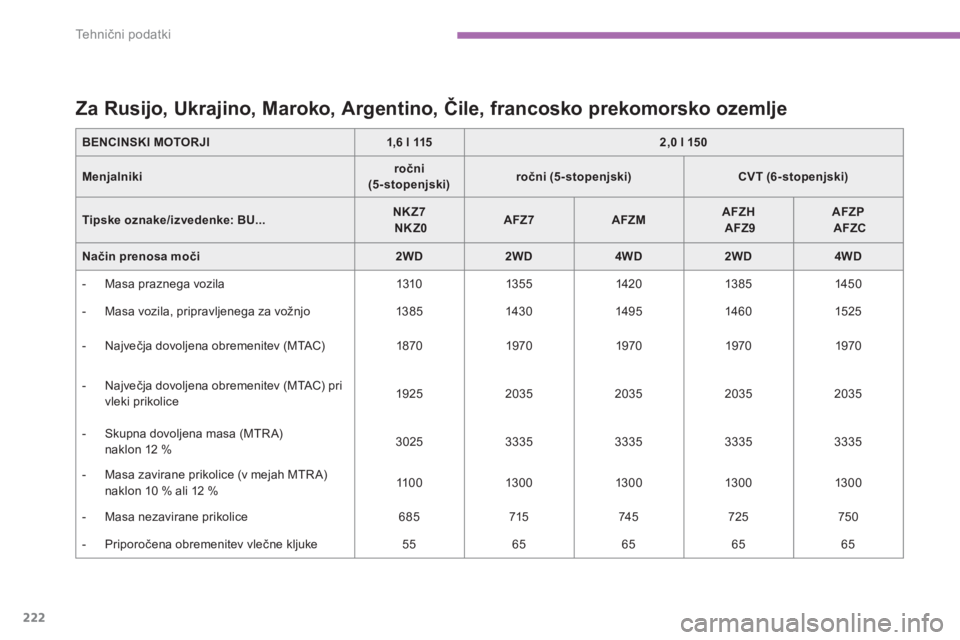
Task: Click the 'NKZ7 NKZ0' type code cell
Action: (x=409, y=220)
